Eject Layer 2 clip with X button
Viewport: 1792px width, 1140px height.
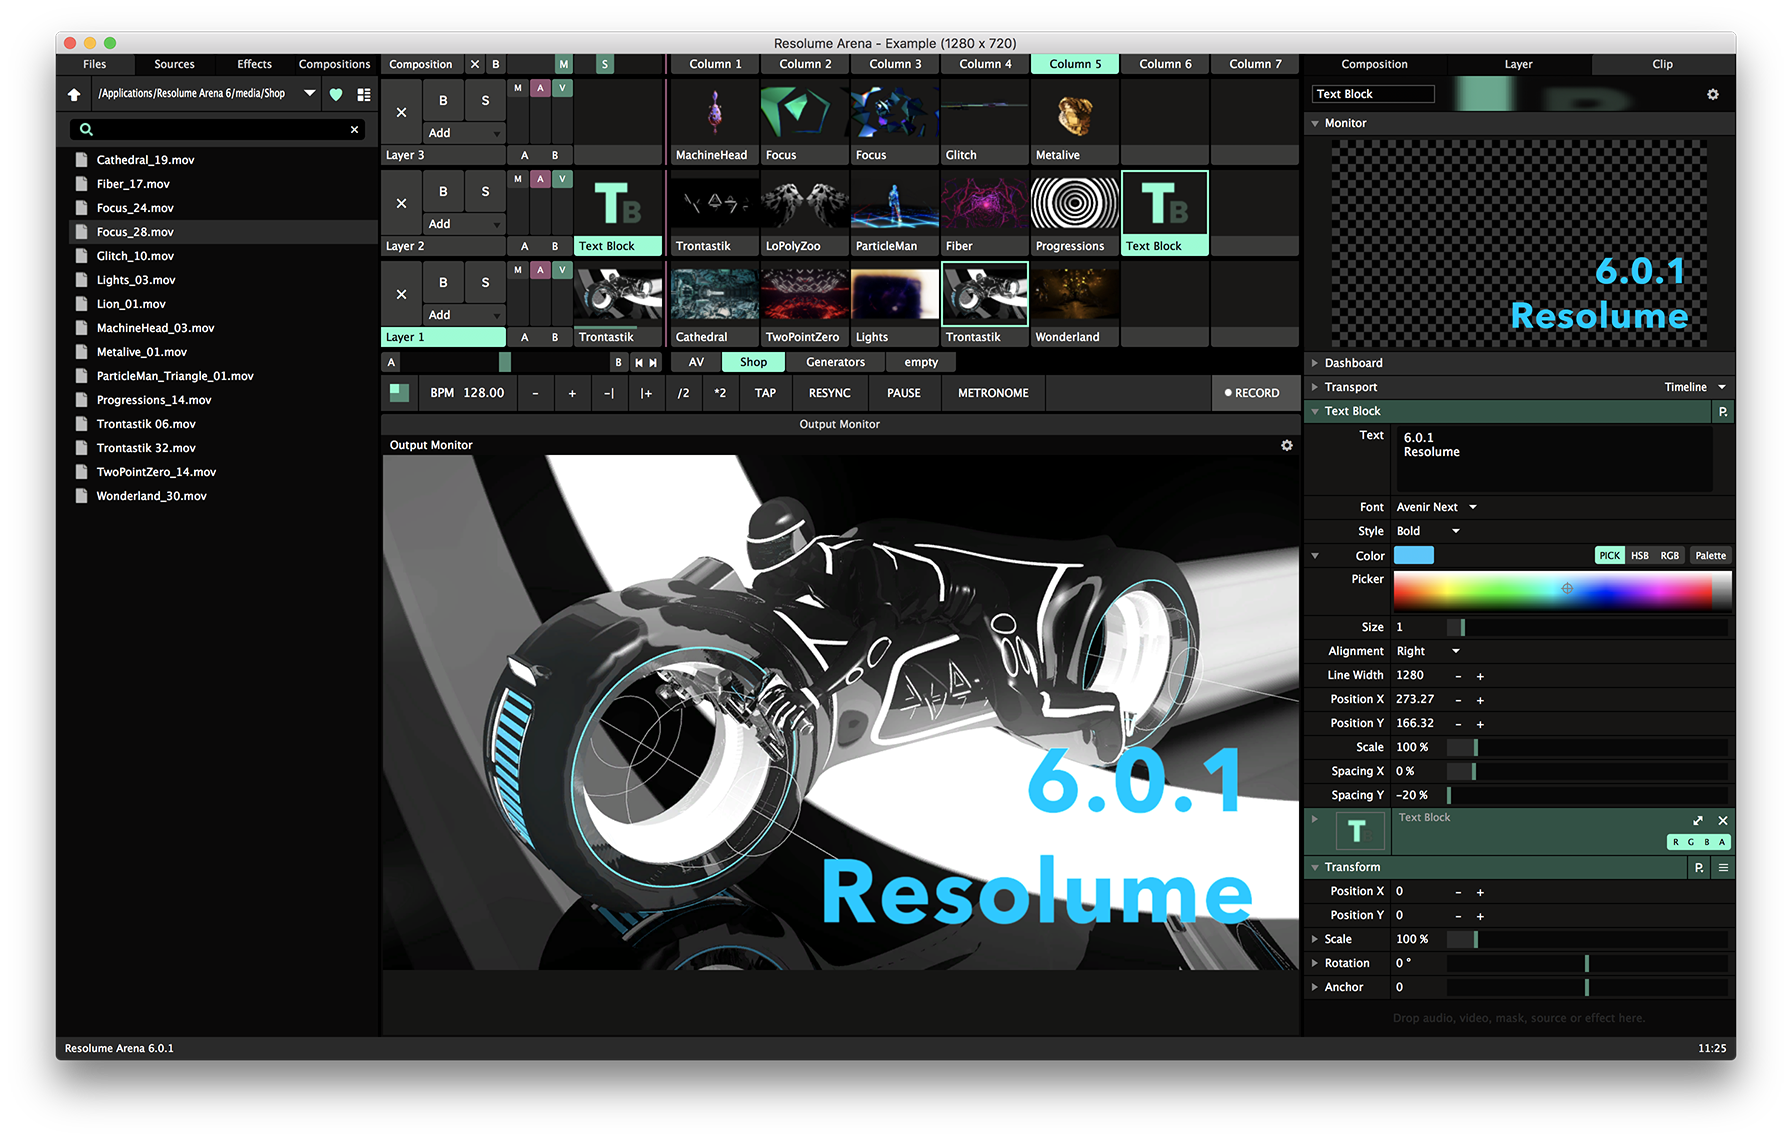click(401, 203)
